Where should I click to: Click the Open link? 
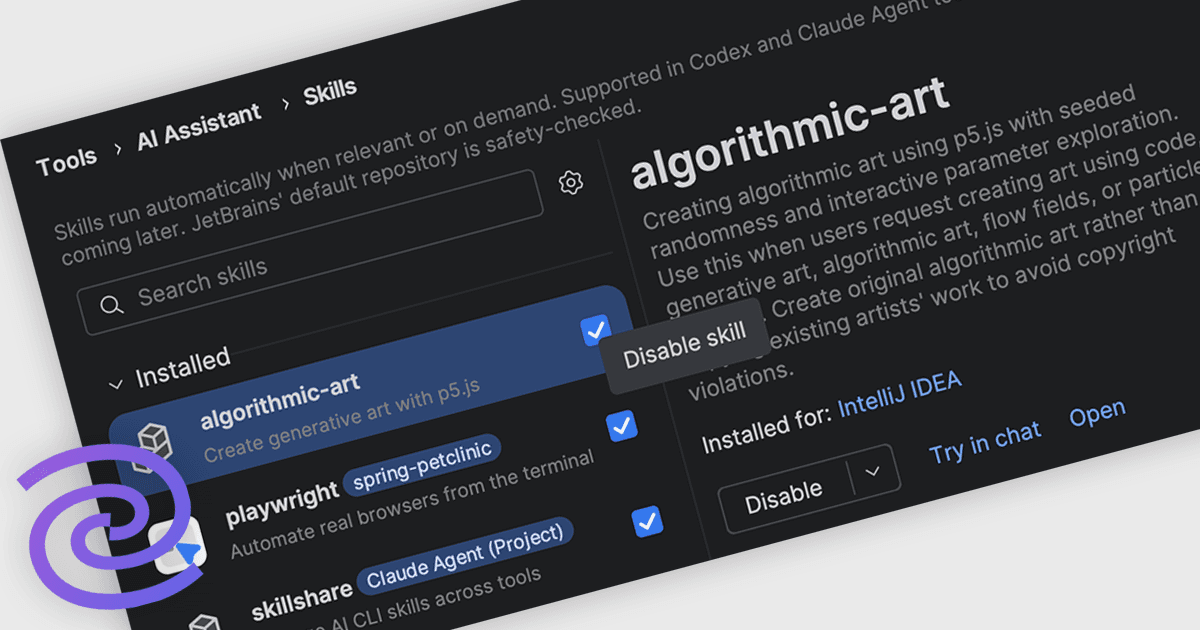click(x=1097, y=413)
